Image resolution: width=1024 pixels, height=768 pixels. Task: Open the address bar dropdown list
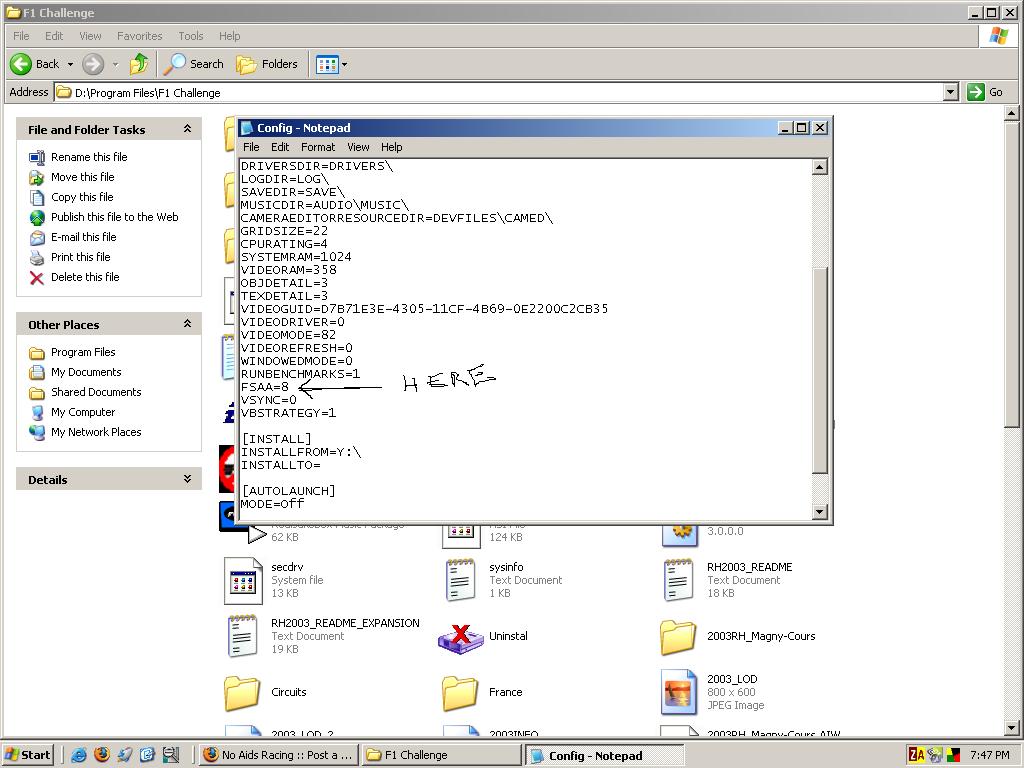pyautogui.click(x=950, y=92)
